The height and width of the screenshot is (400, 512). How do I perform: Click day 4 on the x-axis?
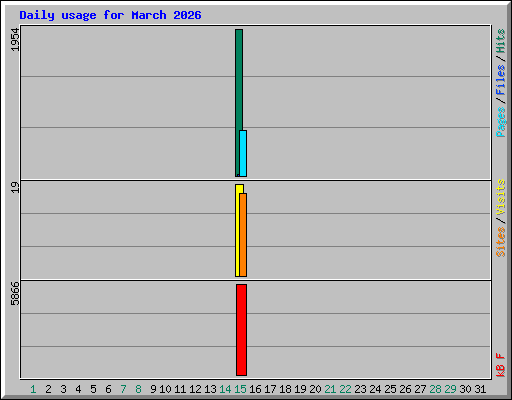pos(78,389)
